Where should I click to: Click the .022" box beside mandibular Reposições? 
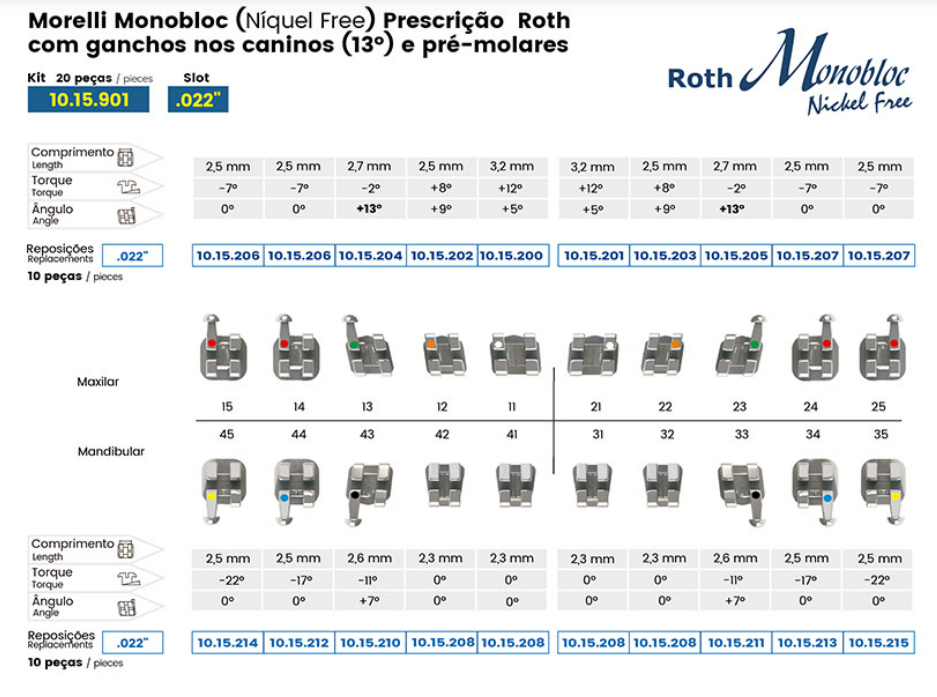coord(132,643)
